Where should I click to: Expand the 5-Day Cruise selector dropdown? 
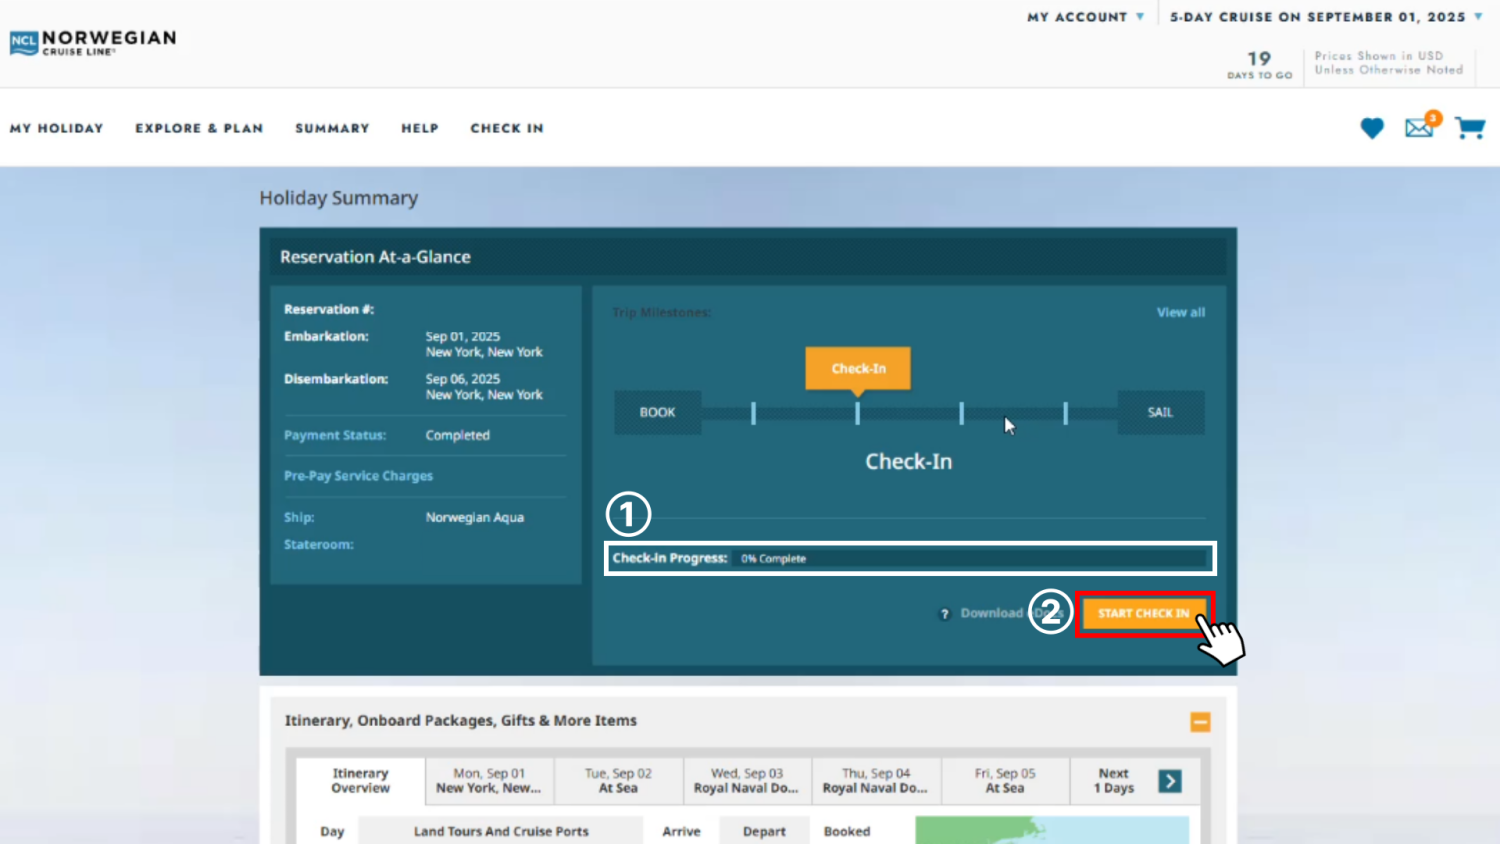pyautogui.click(x=1326, y=17)
